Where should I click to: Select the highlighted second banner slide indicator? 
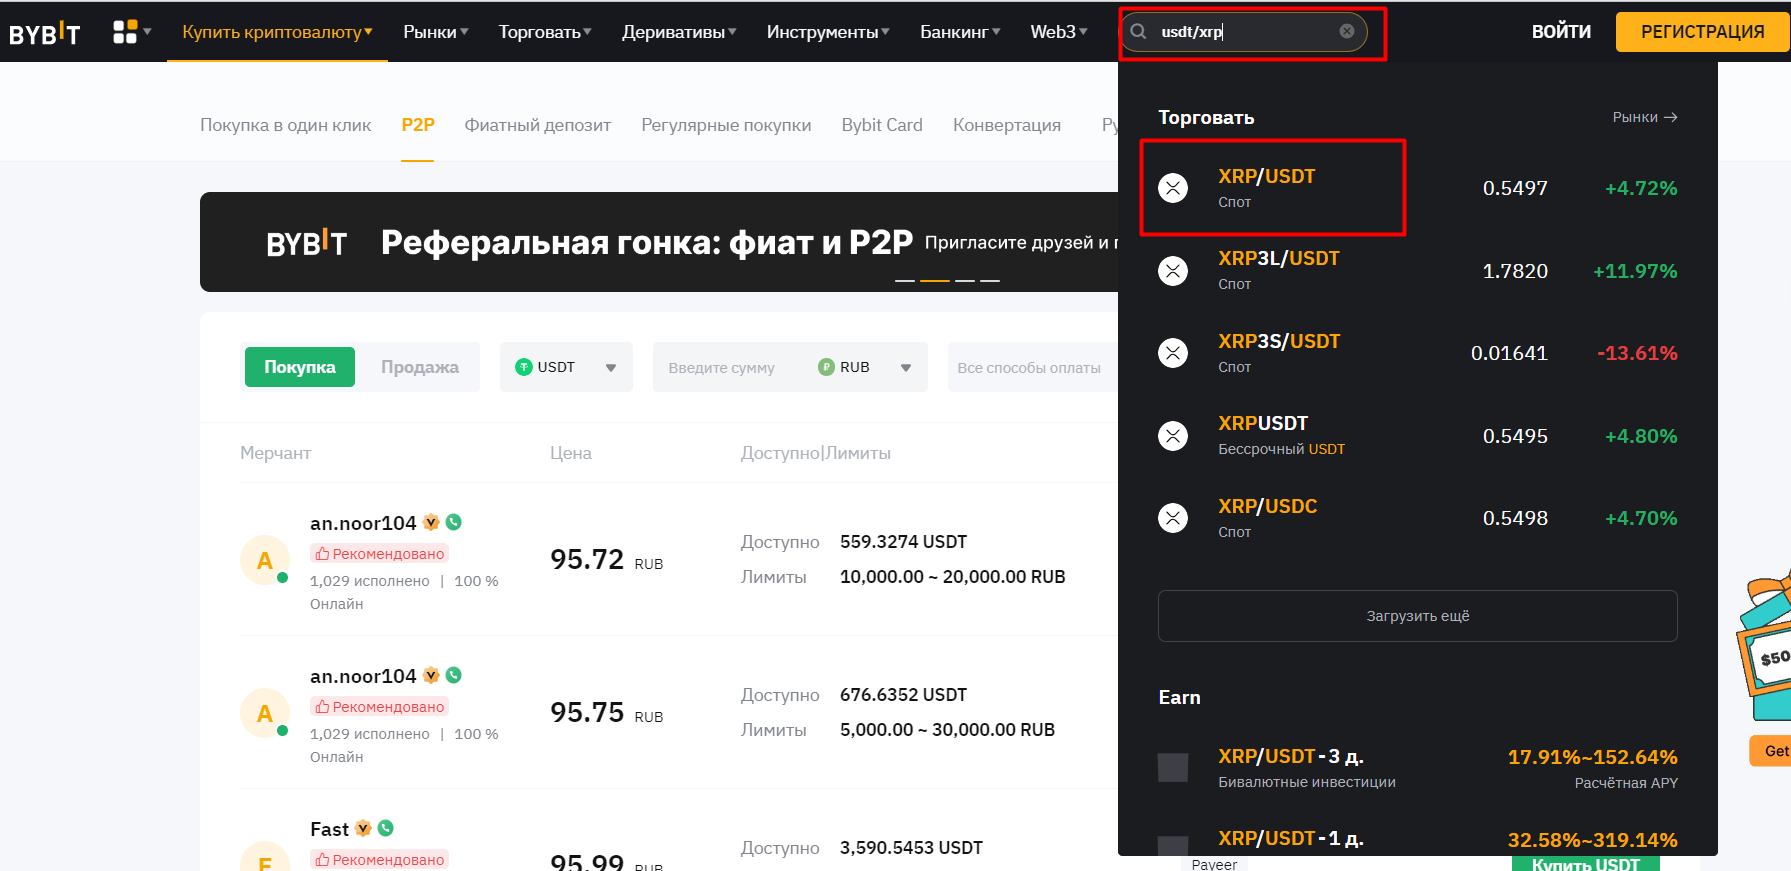(x=935, y=281)
